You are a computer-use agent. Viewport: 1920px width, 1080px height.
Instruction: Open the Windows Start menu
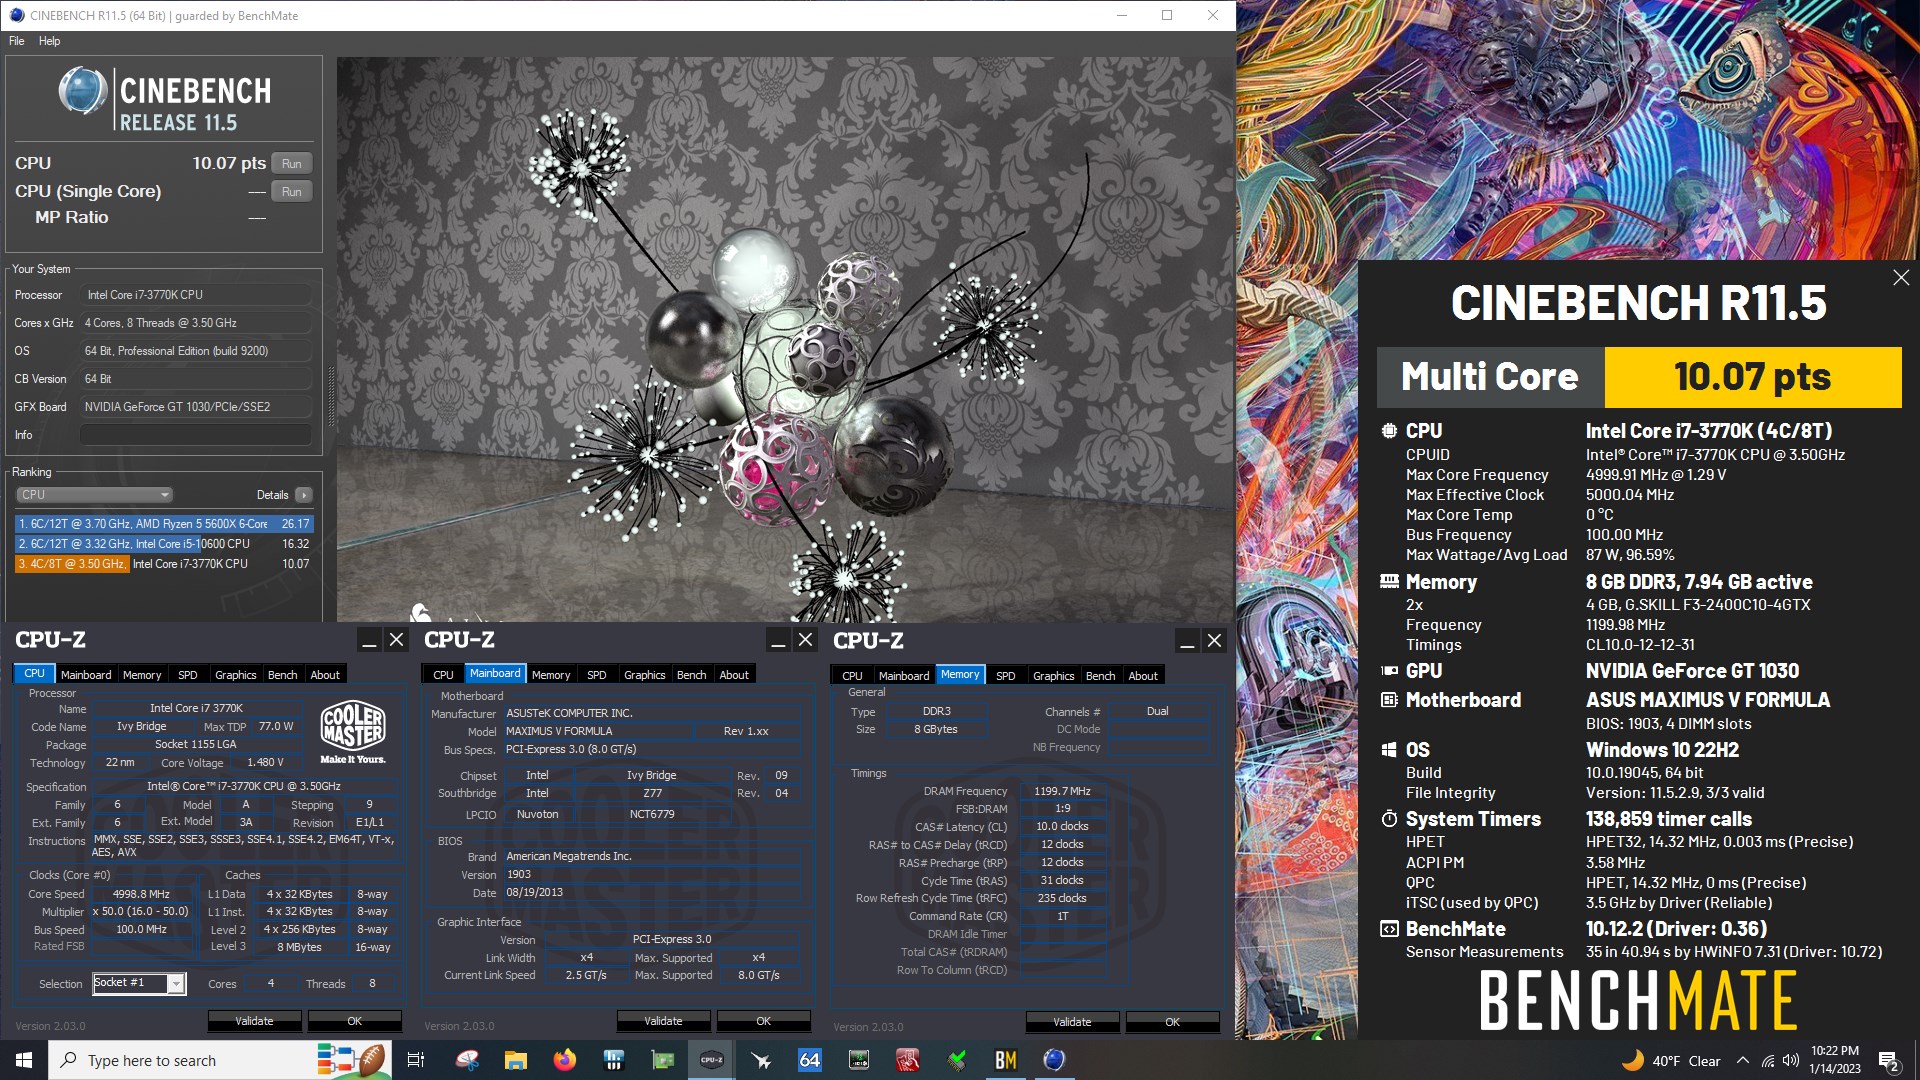24,1060
